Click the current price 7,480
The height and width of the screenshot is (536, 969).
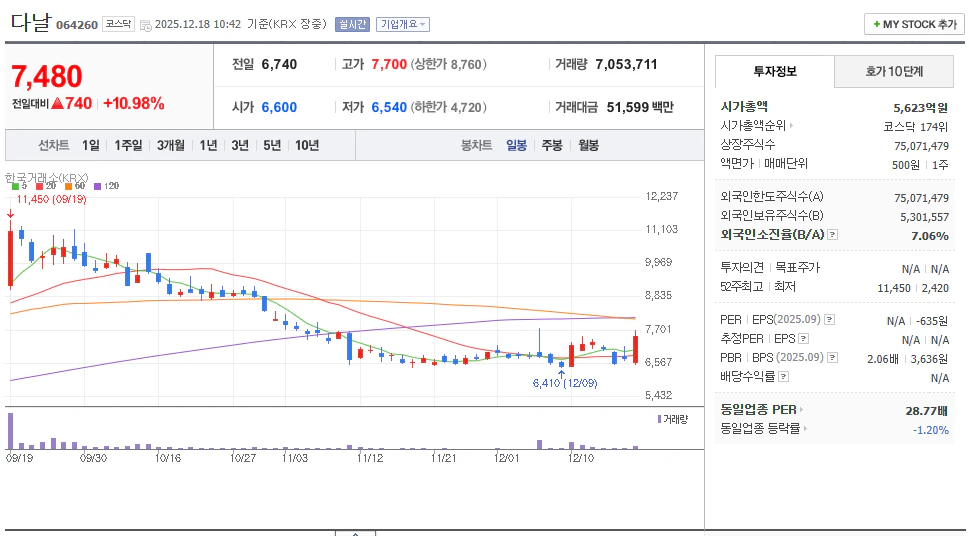tap(46, 77)
